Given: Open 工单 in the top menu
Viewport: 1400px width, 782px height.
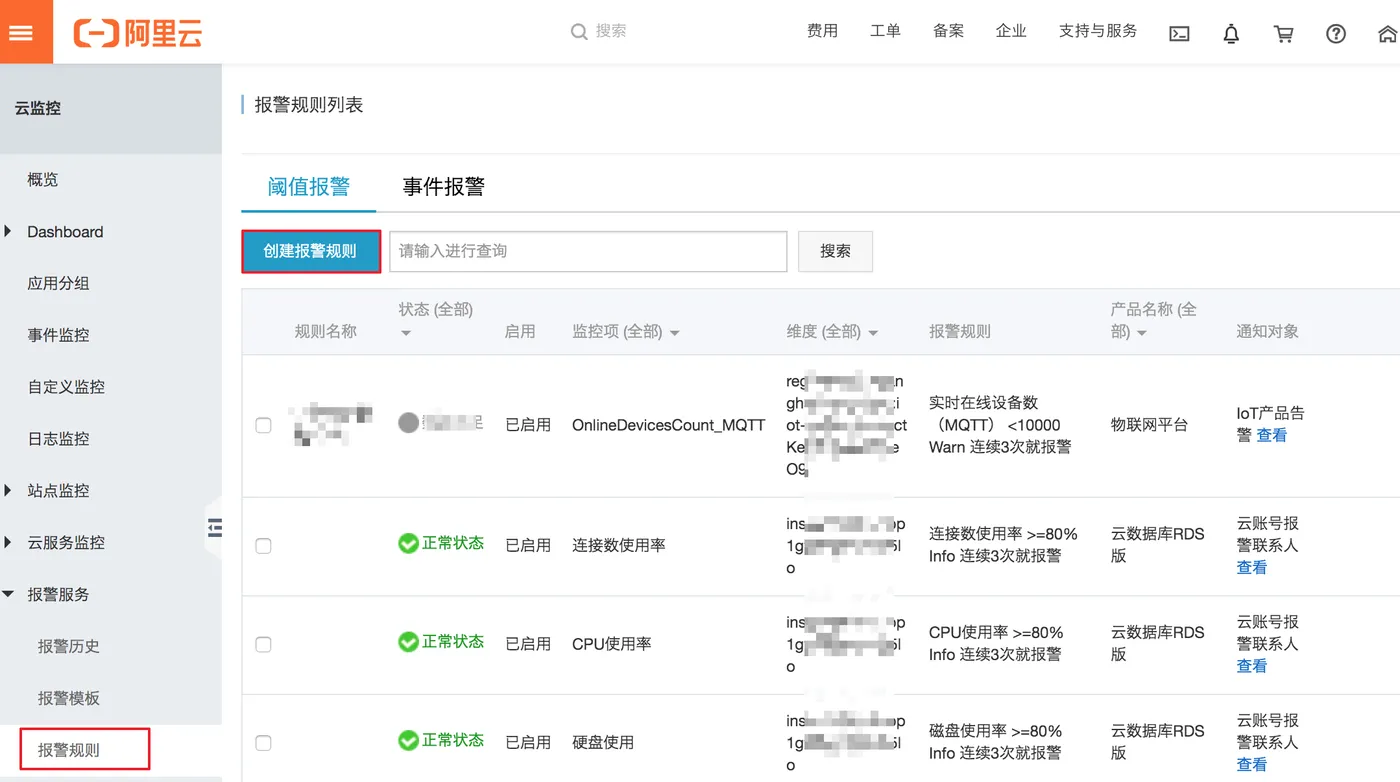Looking at the screenshot, I should pos(885,31).
